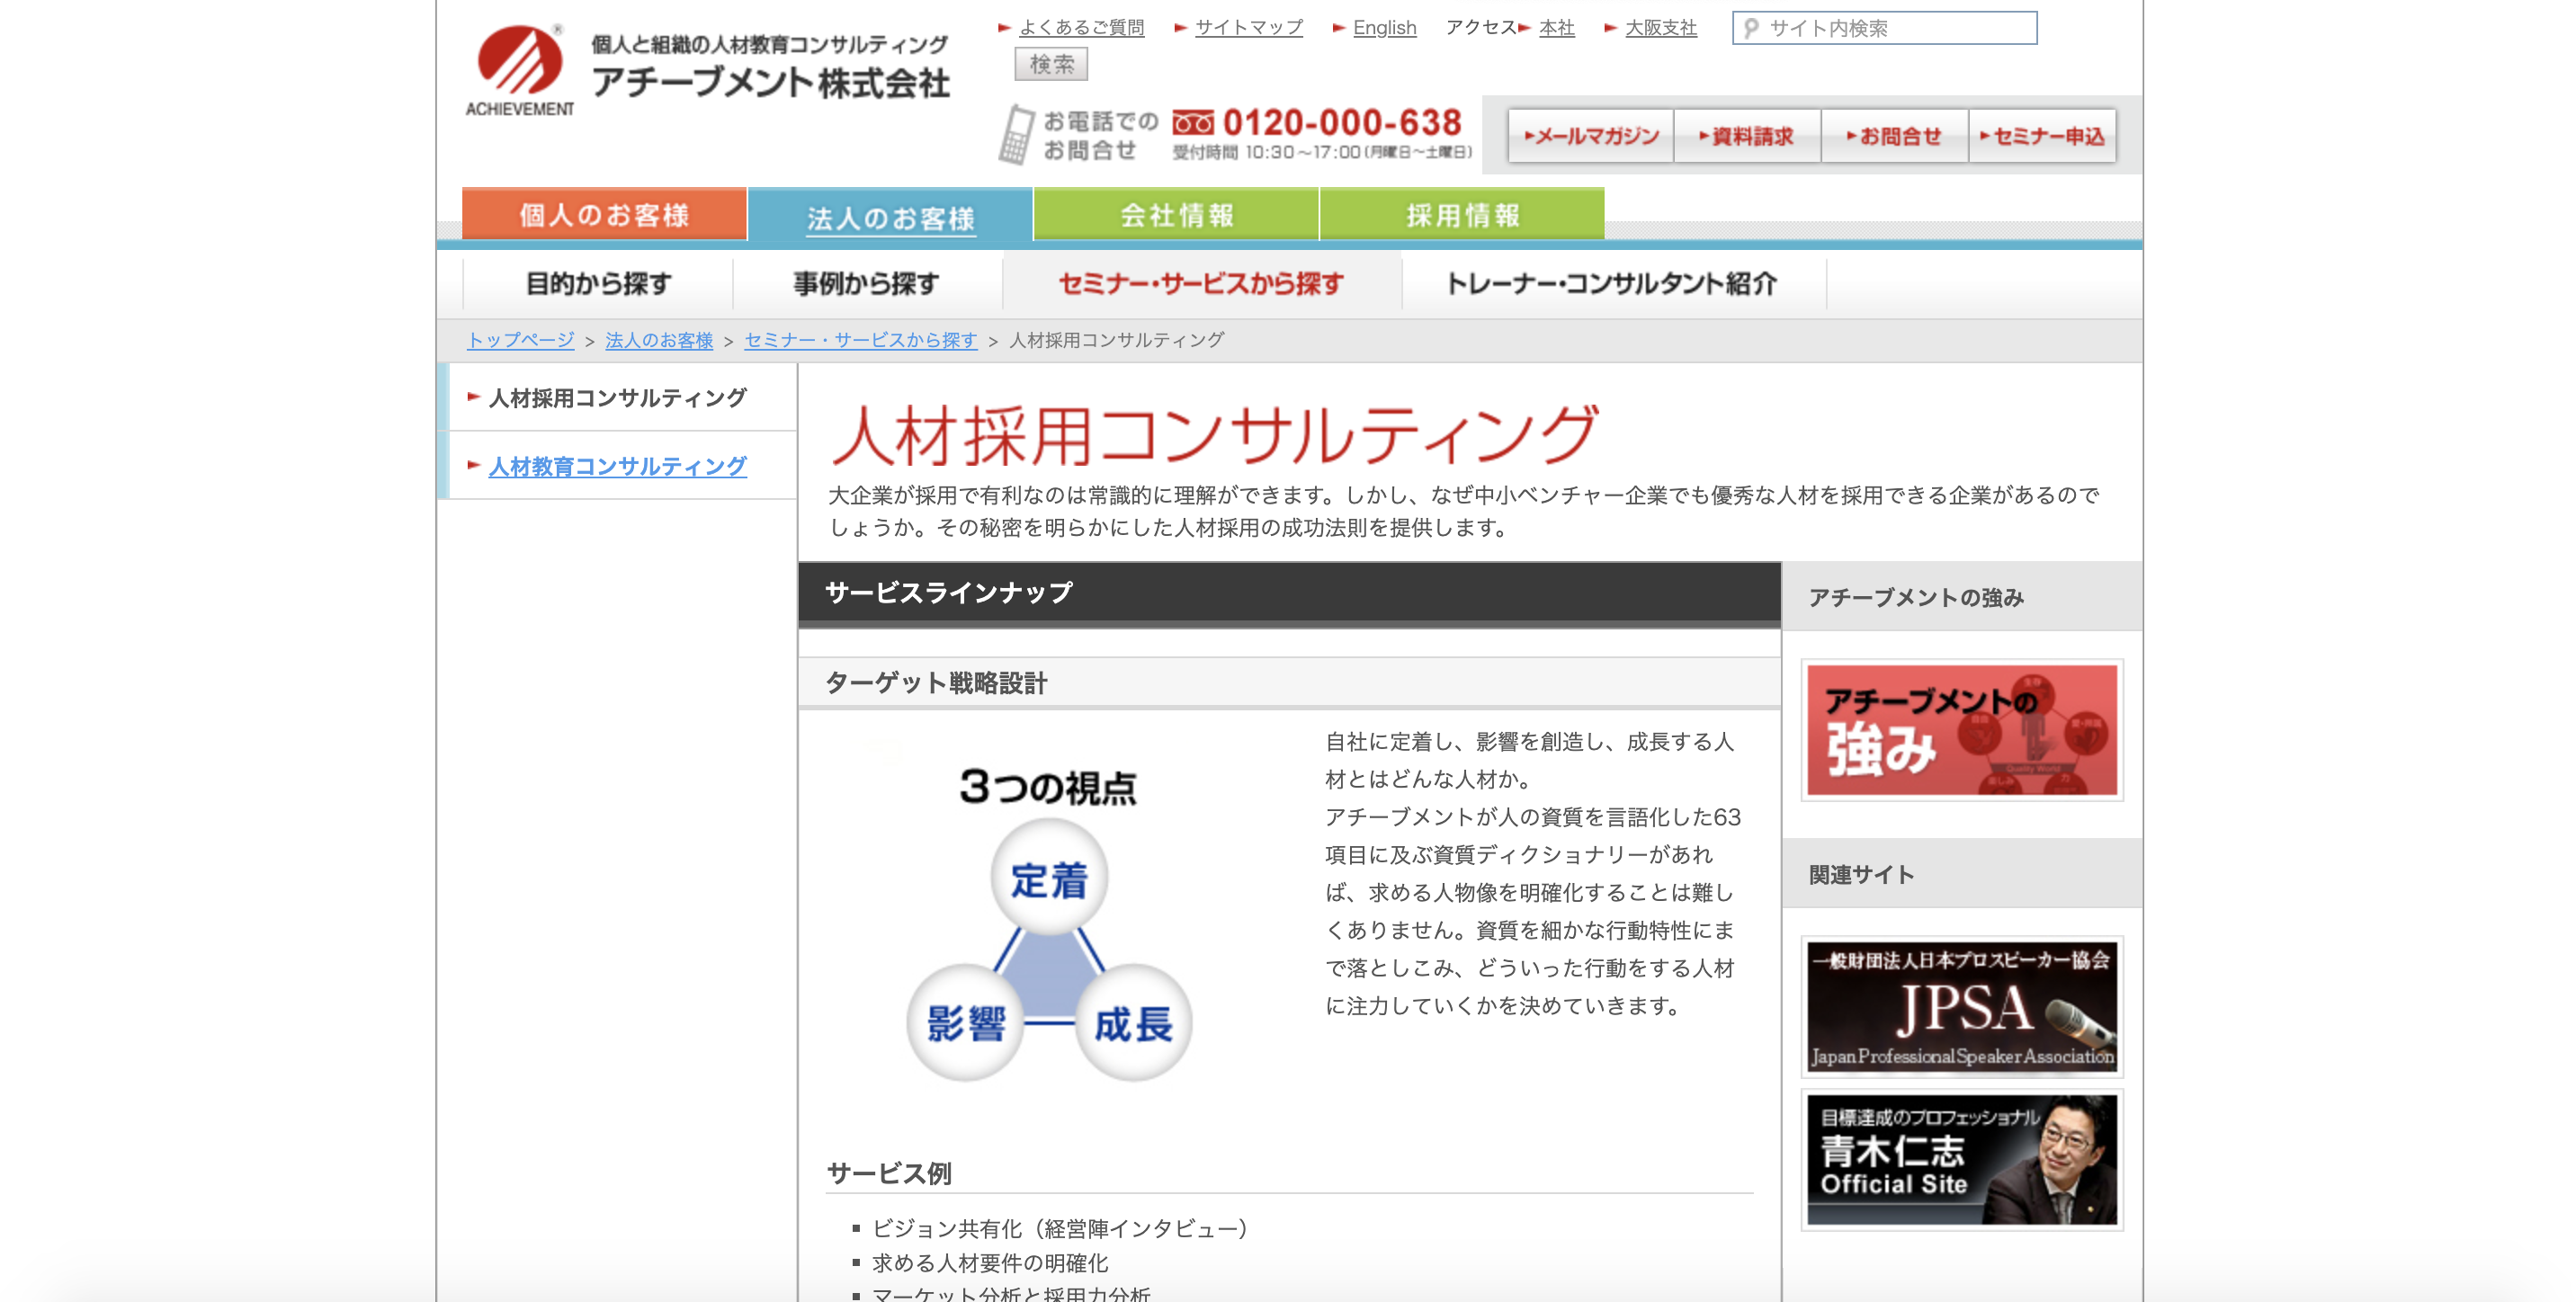This screenshot has height=1302, width=2576.
Task: Open the 青木仁志 Official Site banner
Action: pyautogui.click(x=1961, y=1160)
